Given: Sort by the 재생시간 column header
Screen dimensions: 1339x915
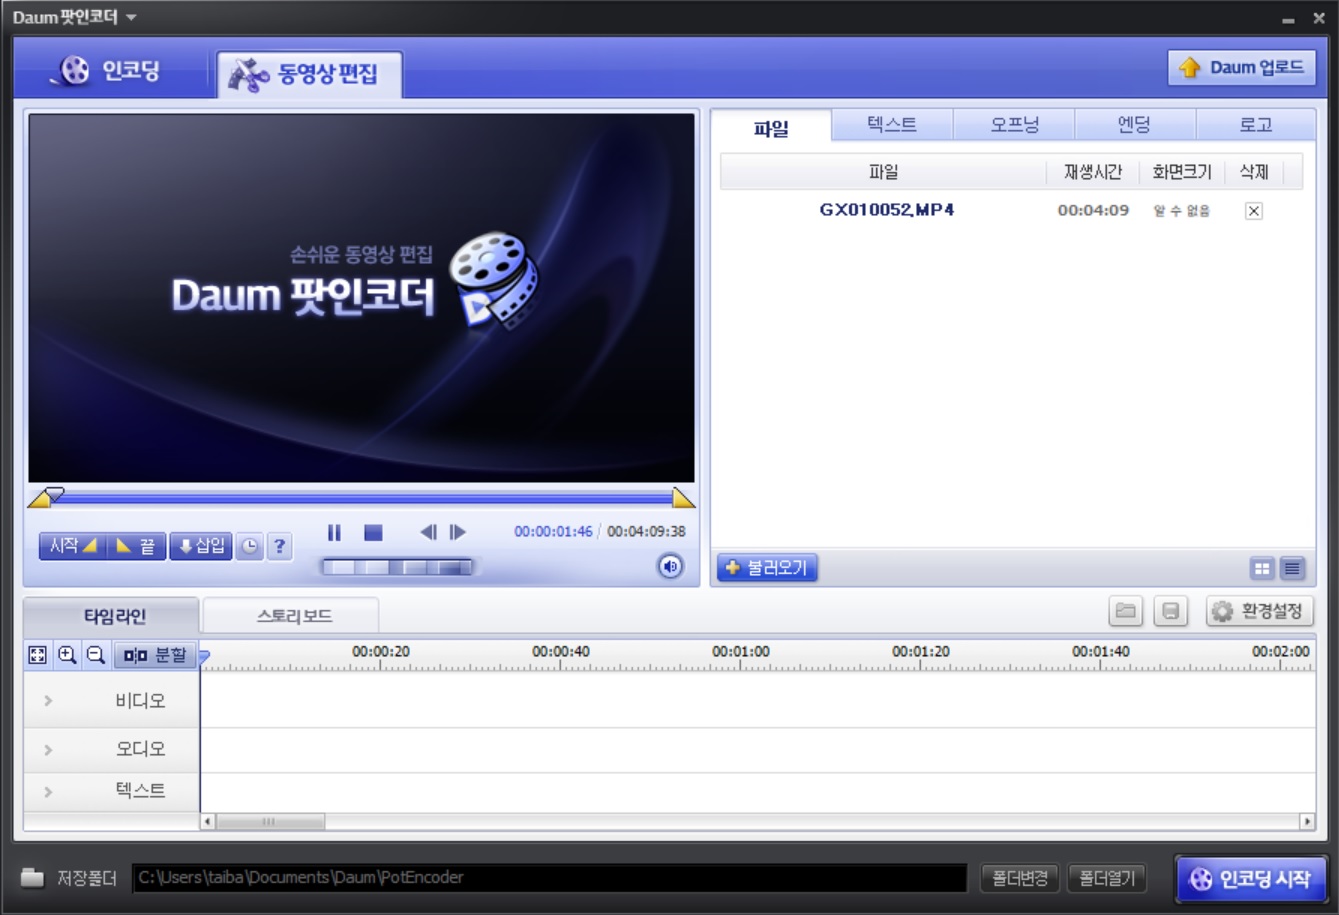Looking at the screenshot, I should [x=1093, y=172].
